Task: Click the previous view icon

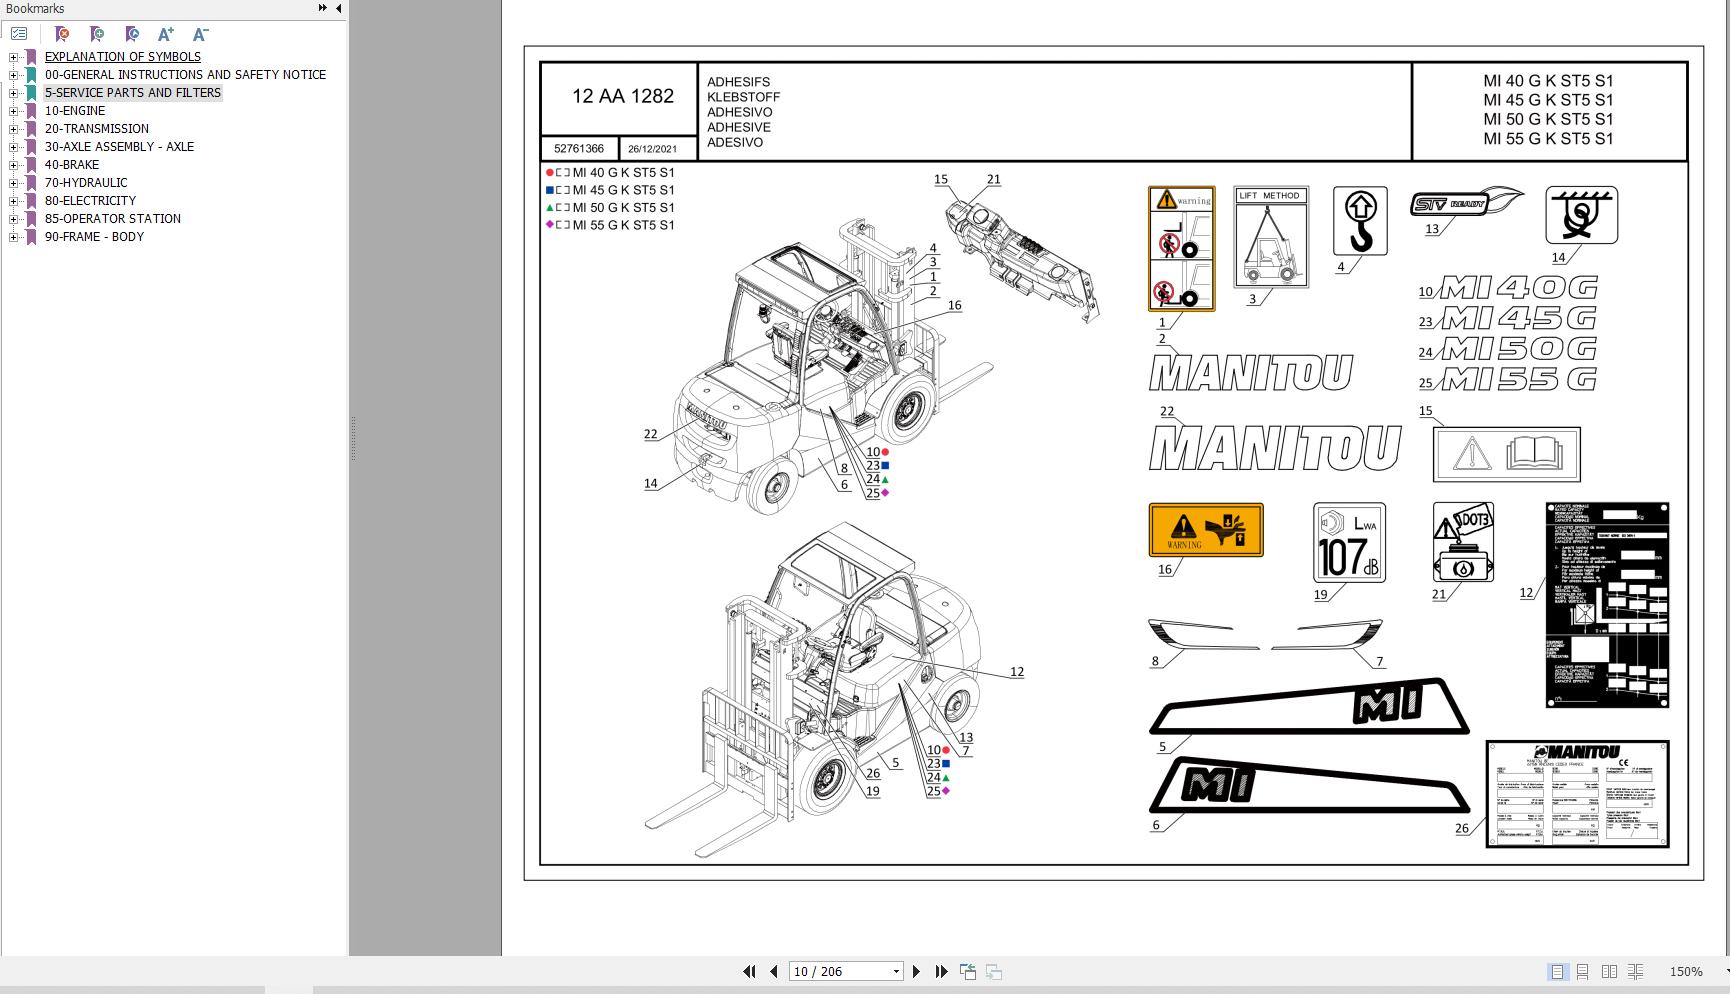Action: (968, 971)
